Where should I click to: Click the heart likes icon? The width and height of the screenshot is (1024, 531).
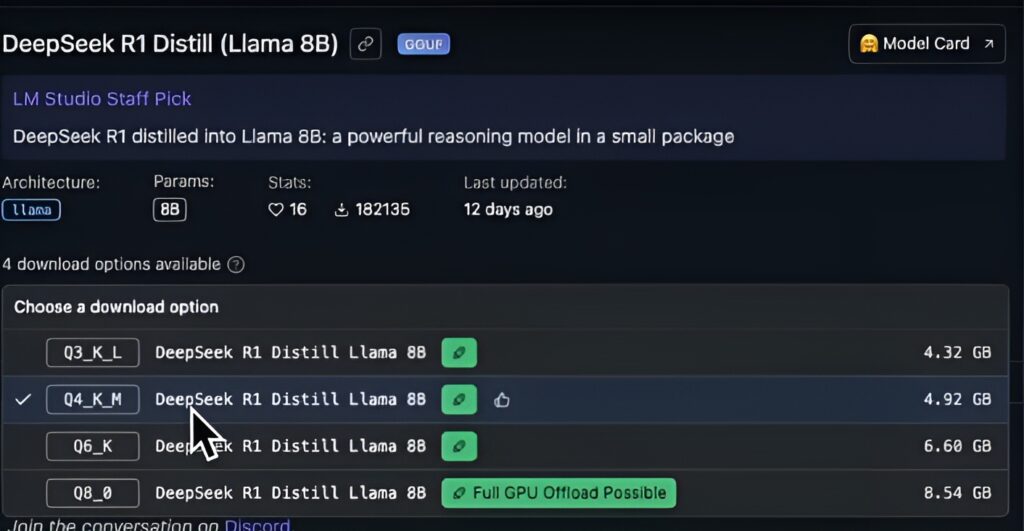(277, 210)
